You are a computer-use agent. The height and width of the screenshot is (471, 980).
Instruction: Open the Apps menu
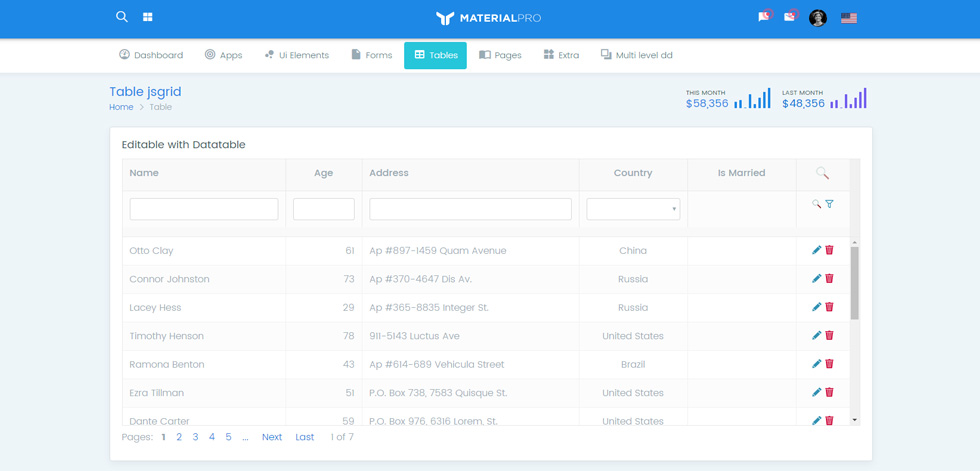point(223,55)
